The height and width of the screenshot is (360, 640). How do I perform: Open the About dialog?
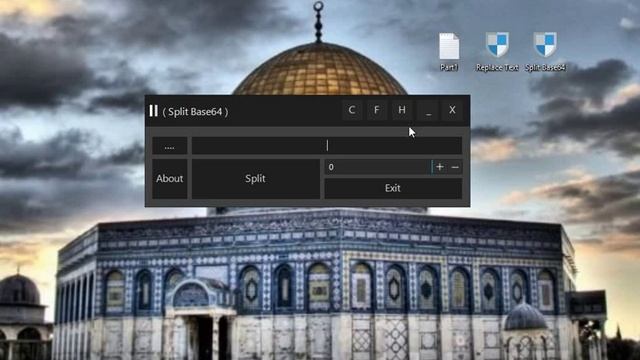click(170, 179)
